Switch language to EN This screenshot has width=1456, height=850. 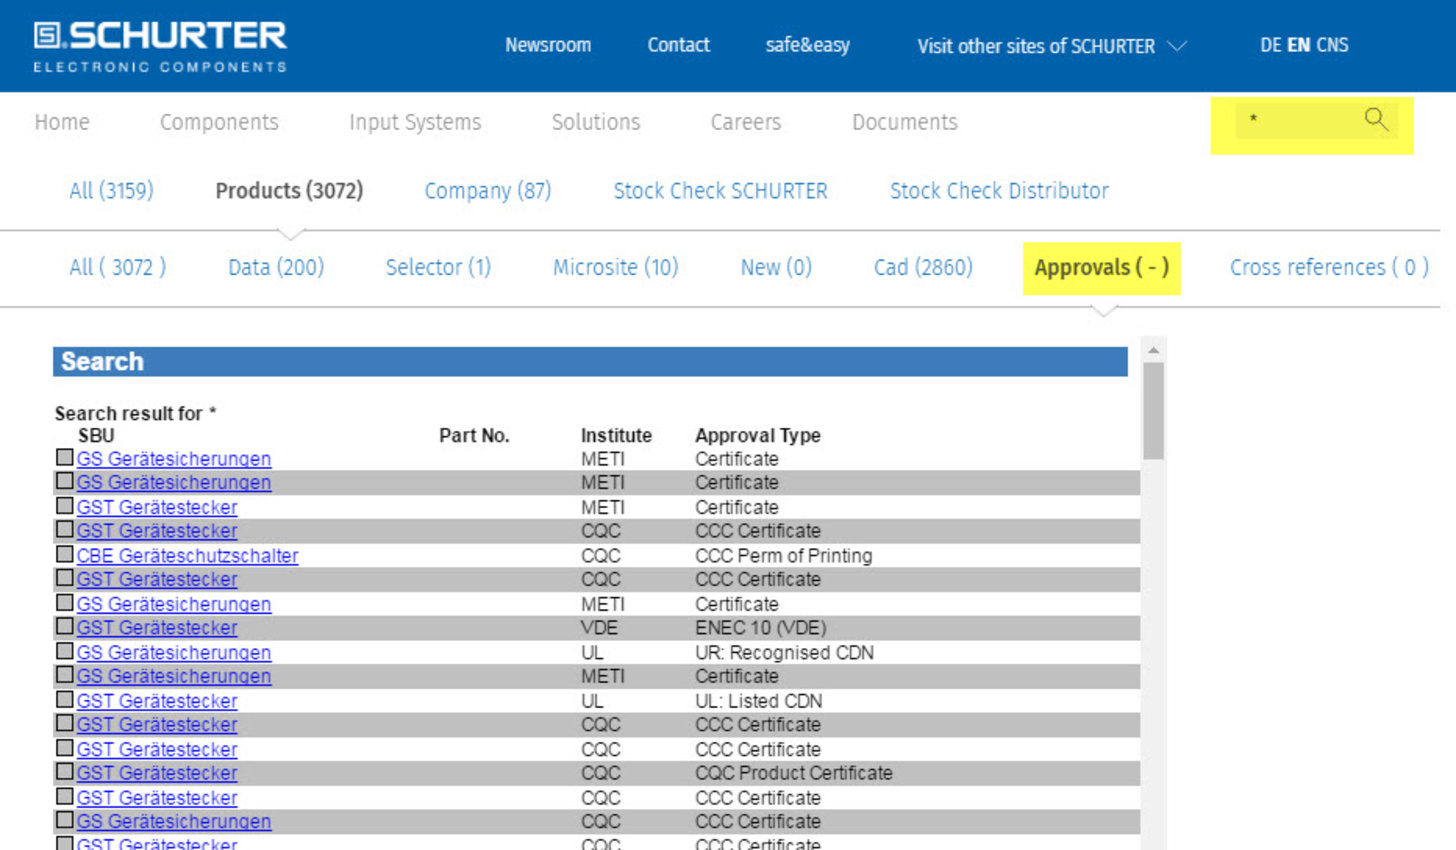click(1298, 45)
